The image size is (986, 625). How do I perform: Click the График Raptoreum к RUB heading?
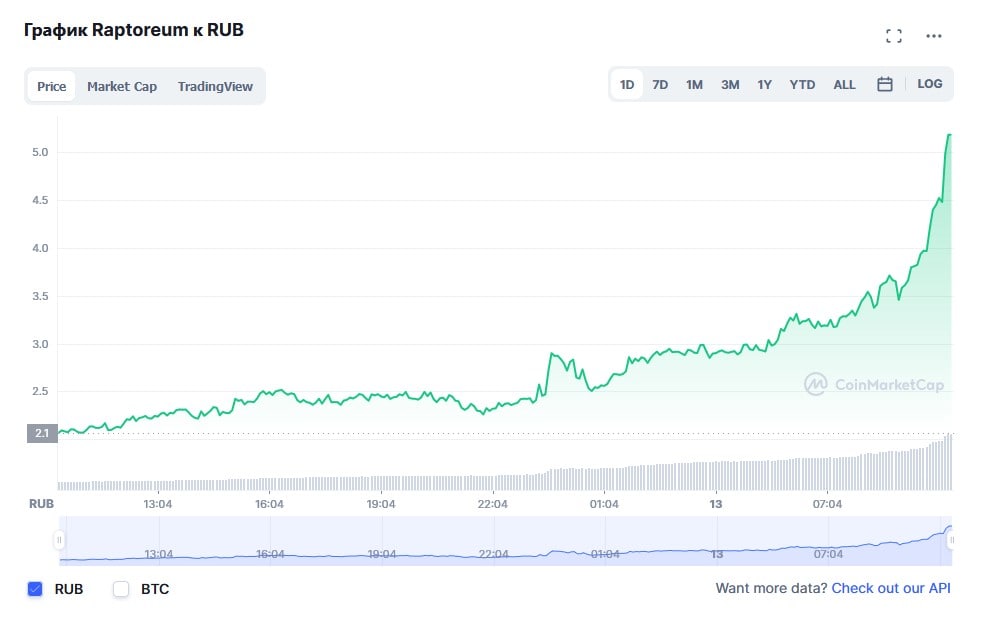[x=133, y=30]
